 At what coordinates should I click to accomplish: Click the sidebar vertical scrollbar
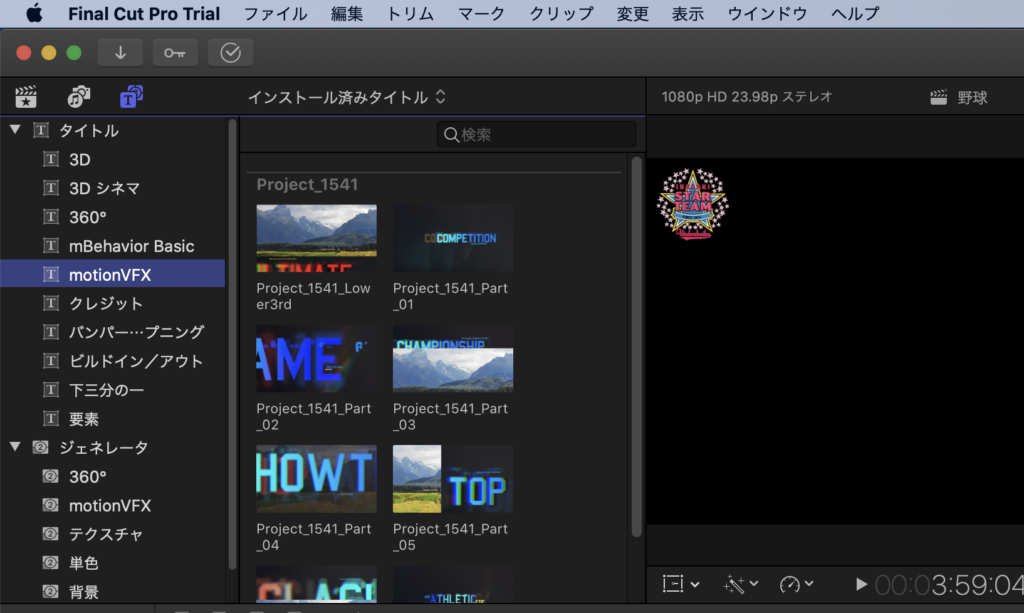pyautogui.click(x=232, y=344)
